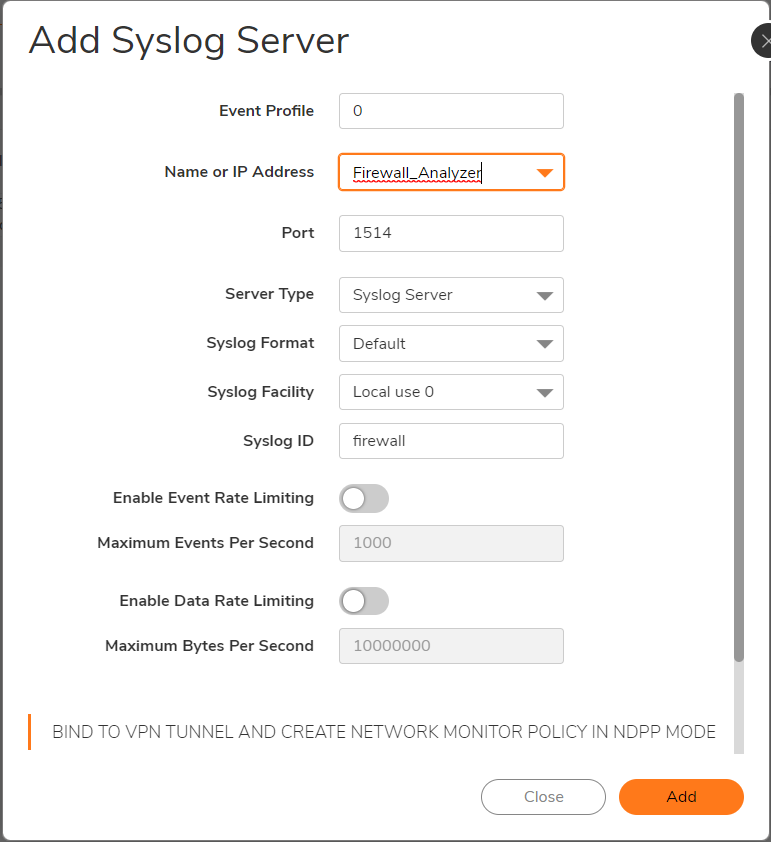Click the Enable Data Rate Limiting label
Viewport: 771px width, 842px height.
[216, 601]
